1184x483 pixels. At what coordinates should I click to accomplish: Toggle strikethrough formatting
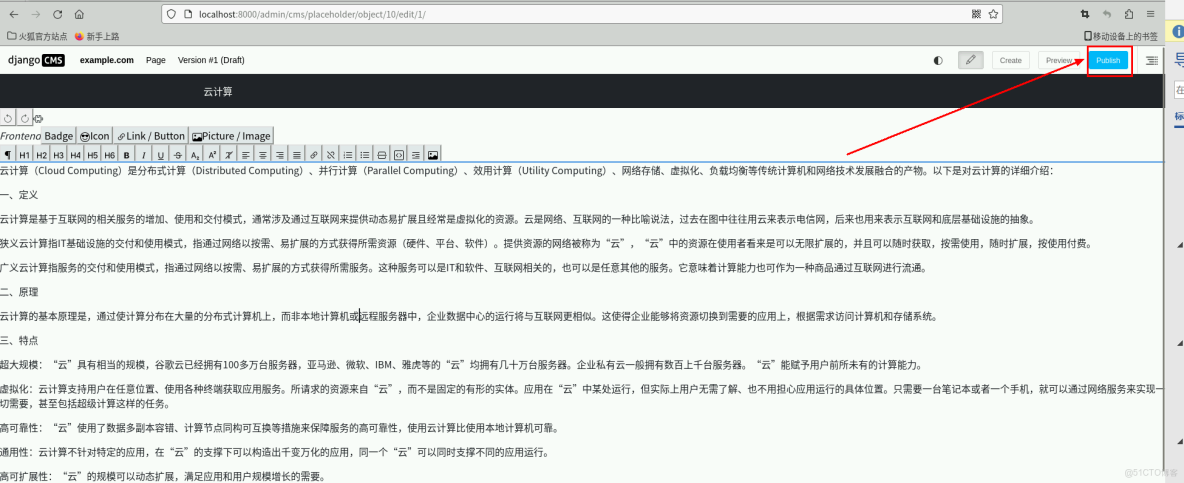click(x=178, y=155)
